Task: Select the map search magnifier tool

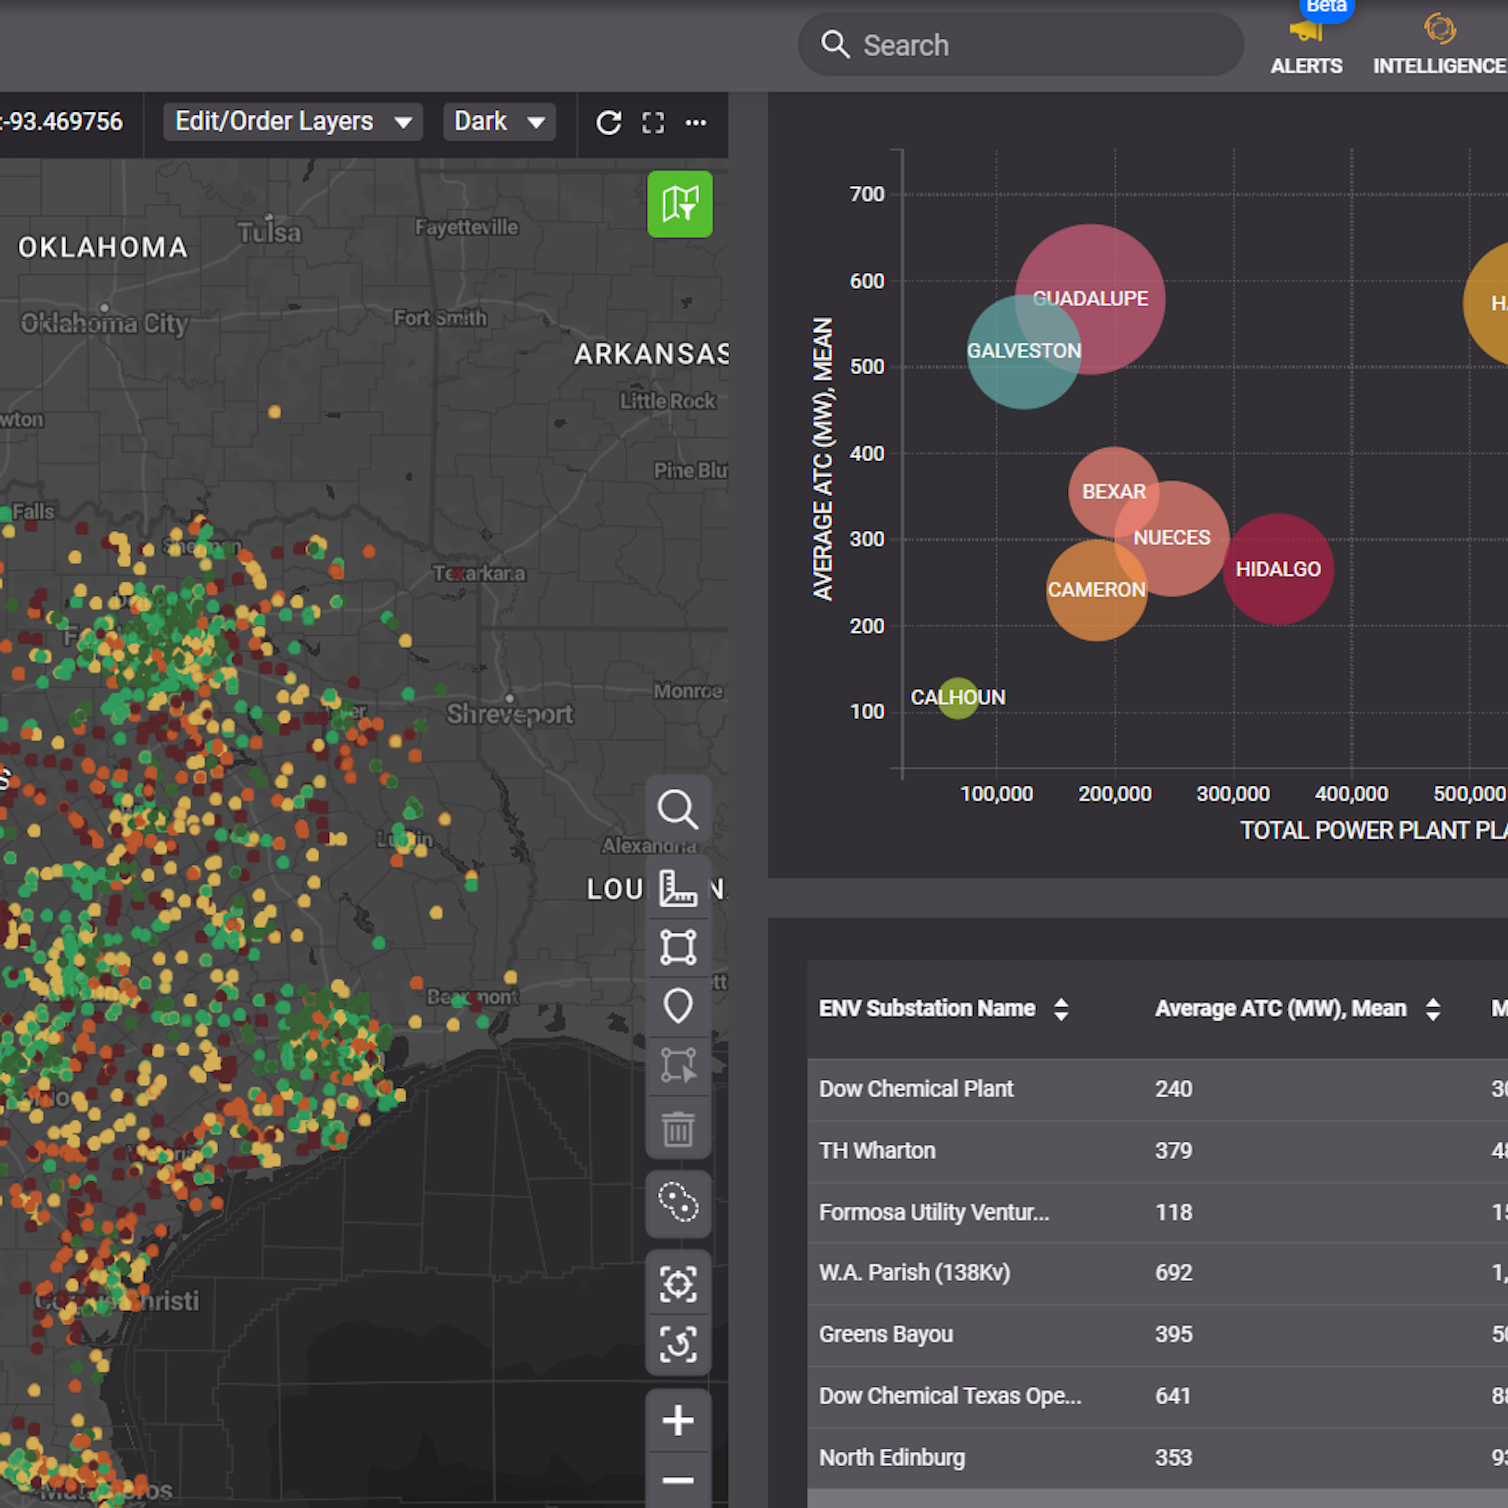Action: tap(678, 810)
